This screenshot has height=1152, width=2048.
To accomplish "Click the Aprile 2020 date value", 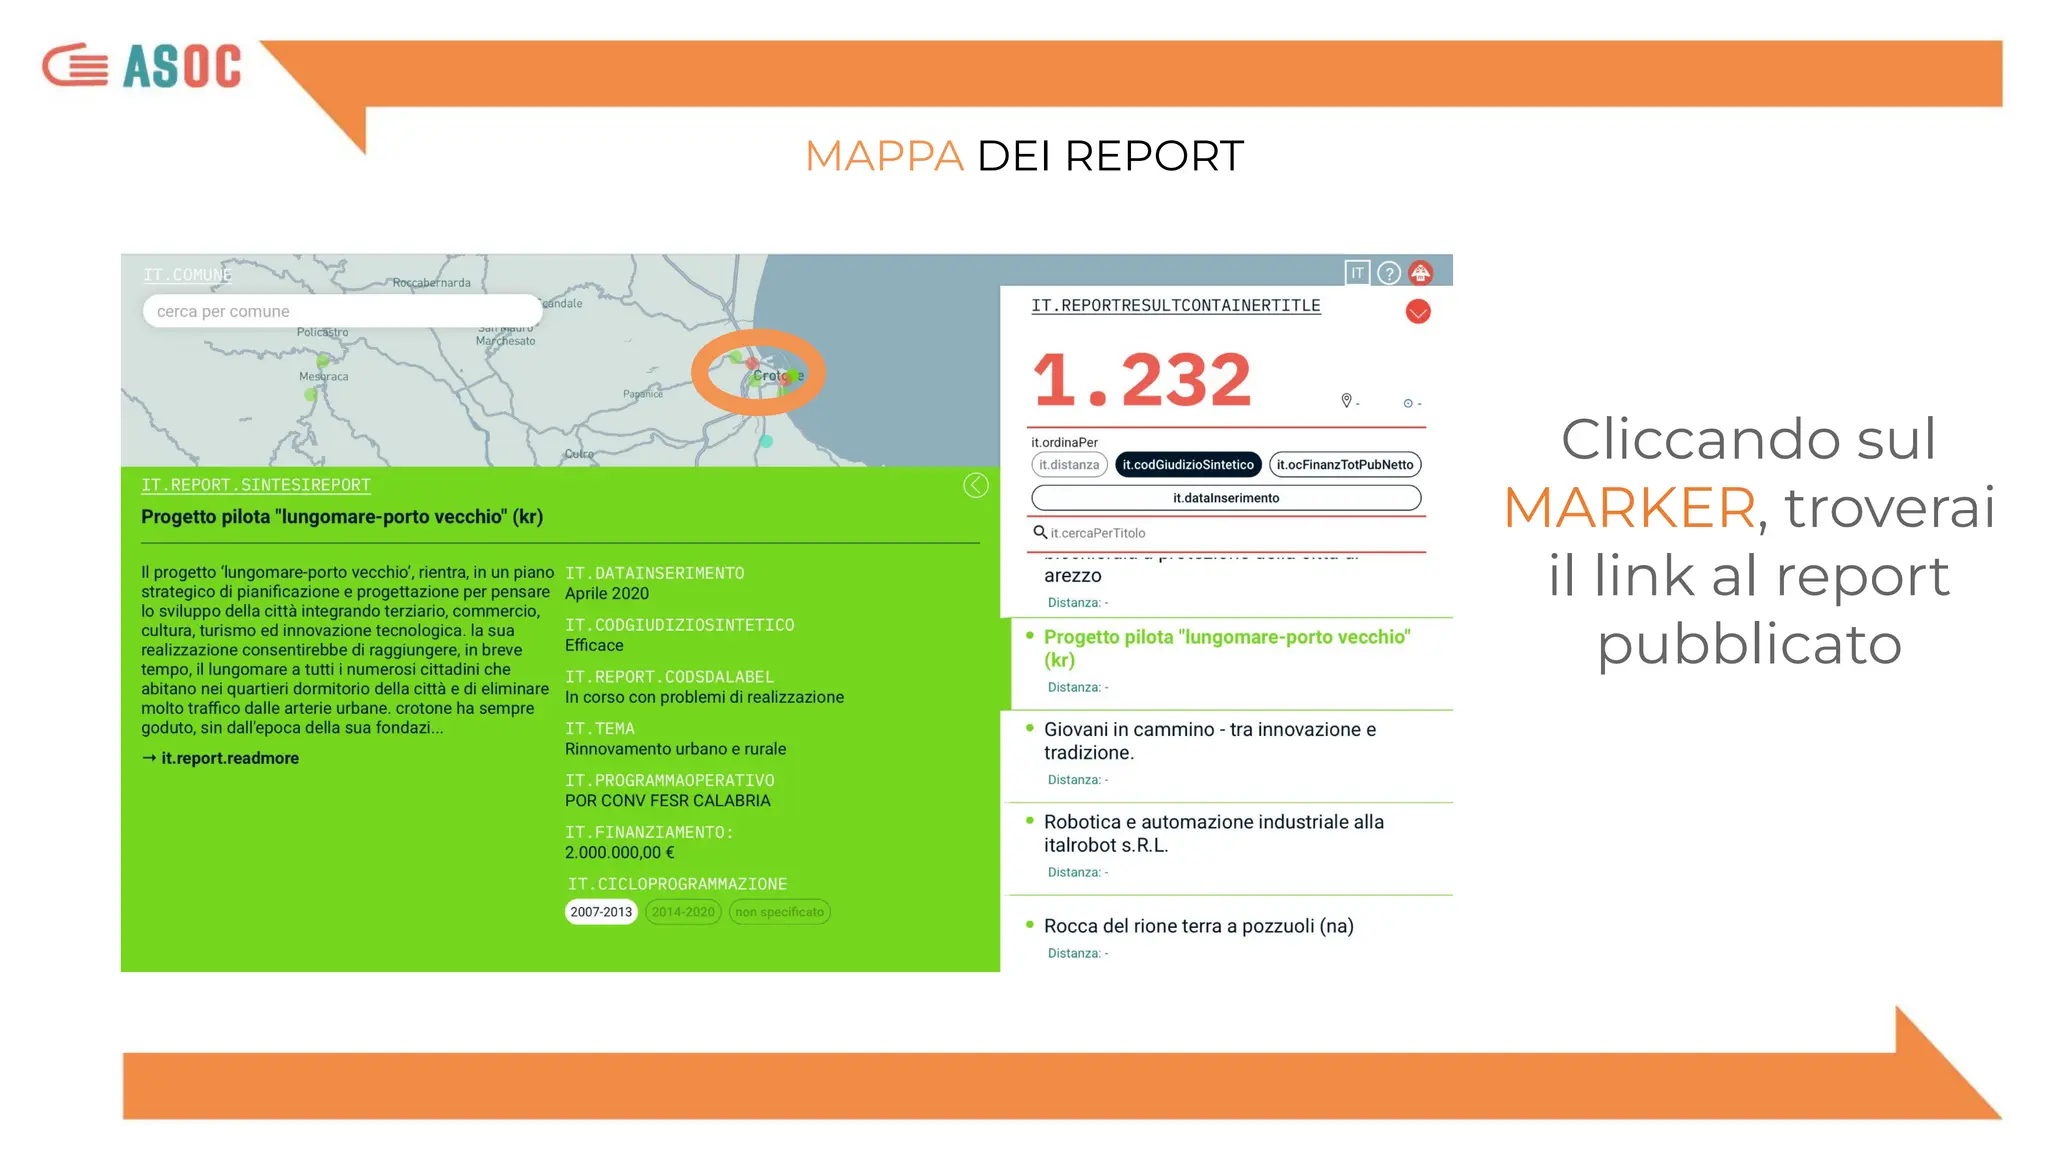I will coord(607,593).
